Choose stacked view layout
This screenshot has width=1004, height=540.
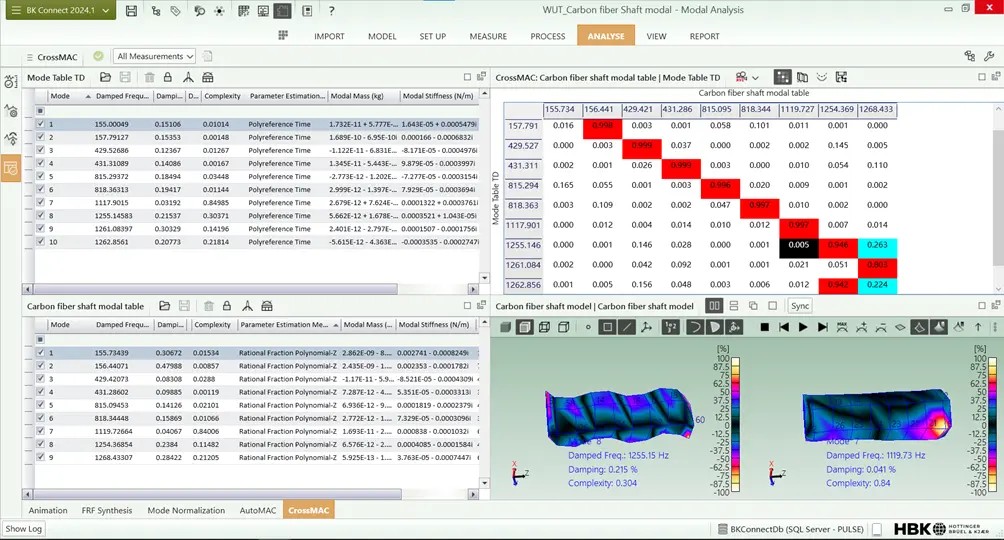(x=734, y=306)
